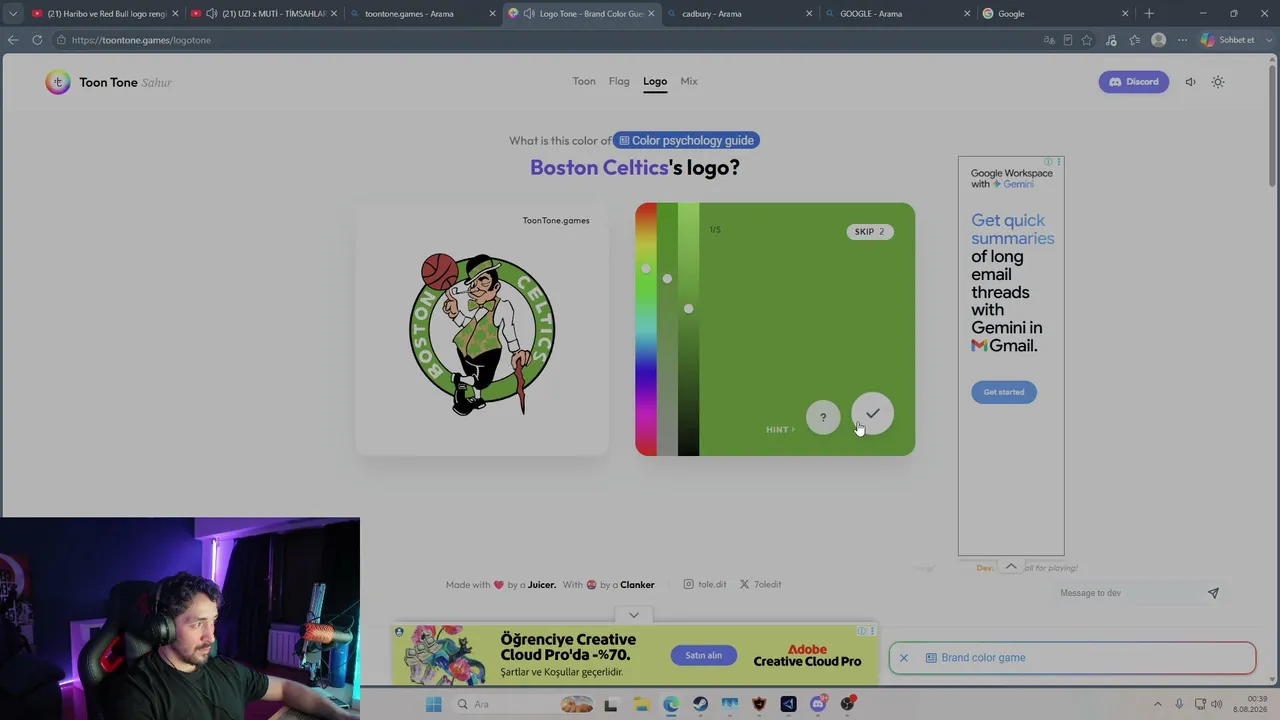Adjust the saturation slider handle
This screenshot has height=720, width=1280.
click(667, 278)
